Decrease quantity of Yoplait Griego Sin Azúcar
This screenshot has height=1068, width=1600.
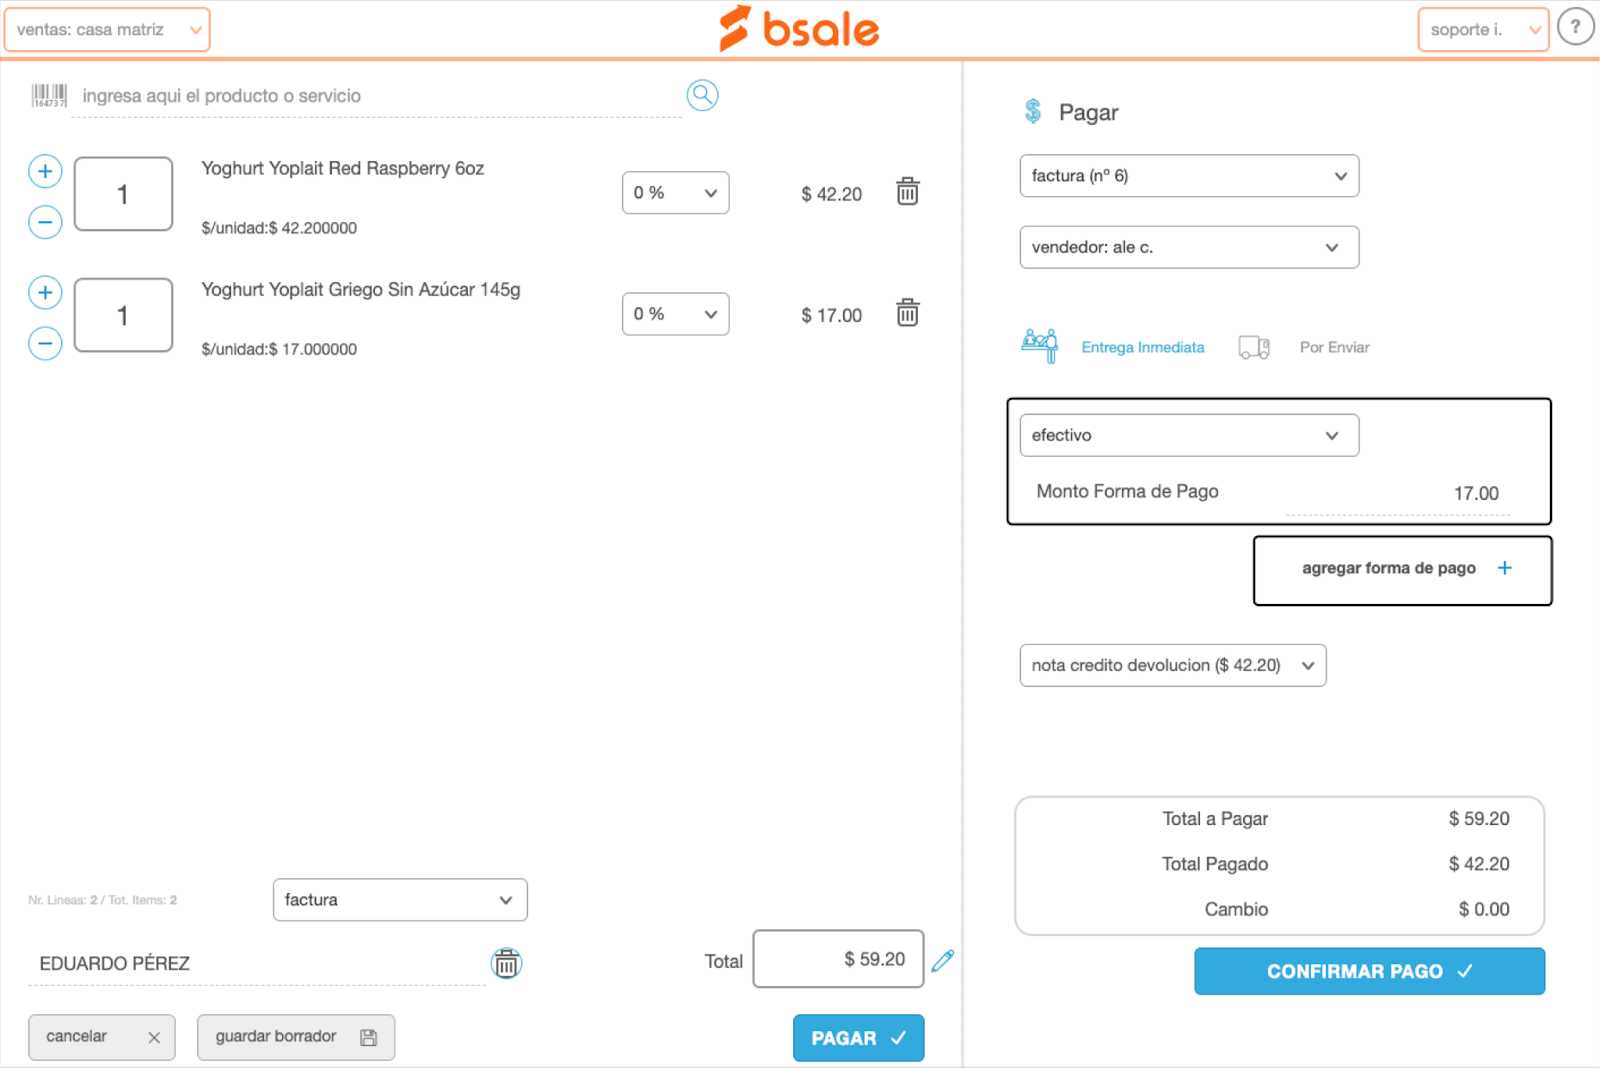[45, 343]
